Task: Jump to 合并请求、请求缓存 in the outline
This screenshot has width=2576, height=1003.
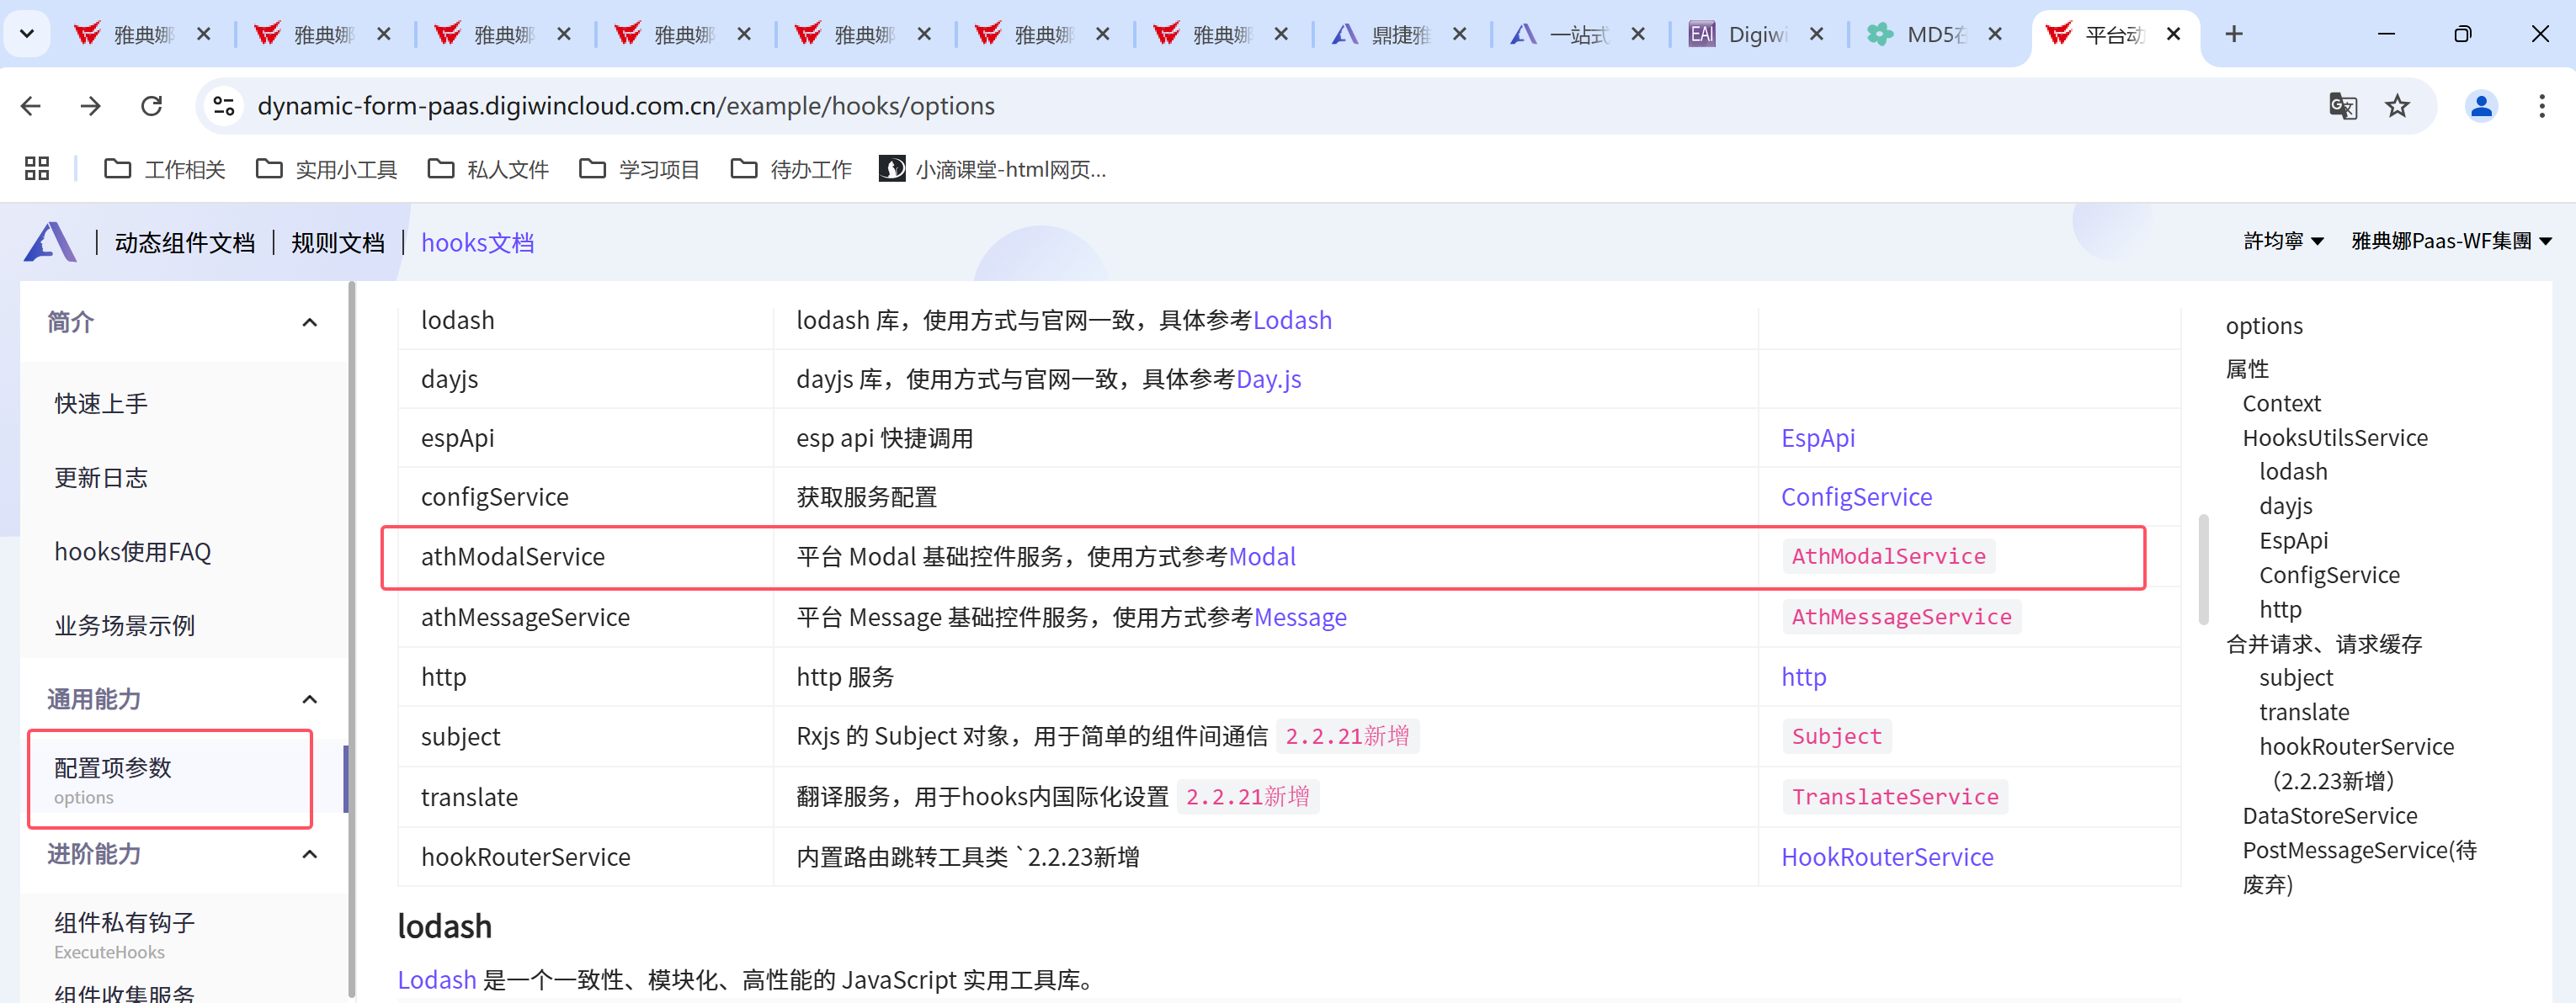Action: tap(2323, 644)
